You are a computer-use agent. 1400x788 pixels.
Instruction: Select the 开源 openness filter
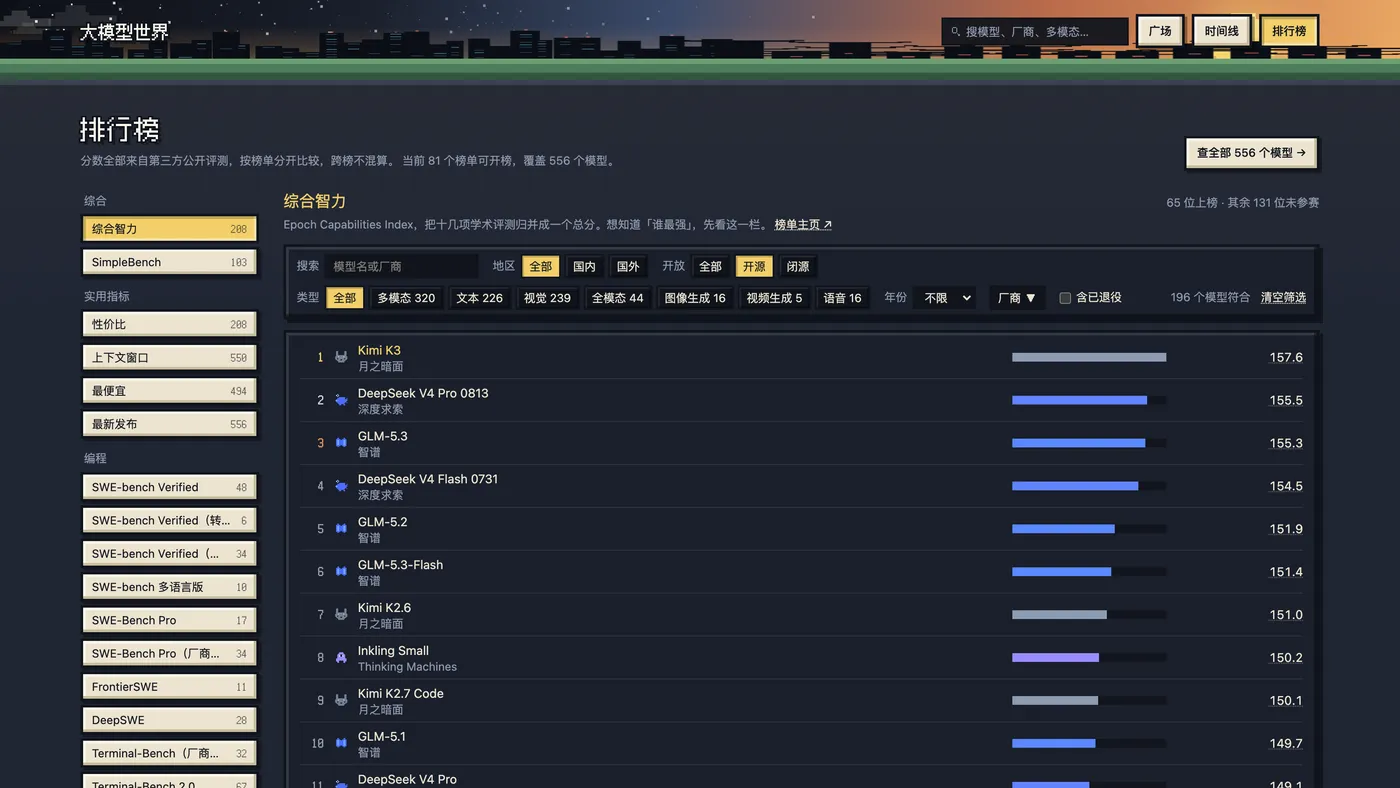click(x=754, y=267)
